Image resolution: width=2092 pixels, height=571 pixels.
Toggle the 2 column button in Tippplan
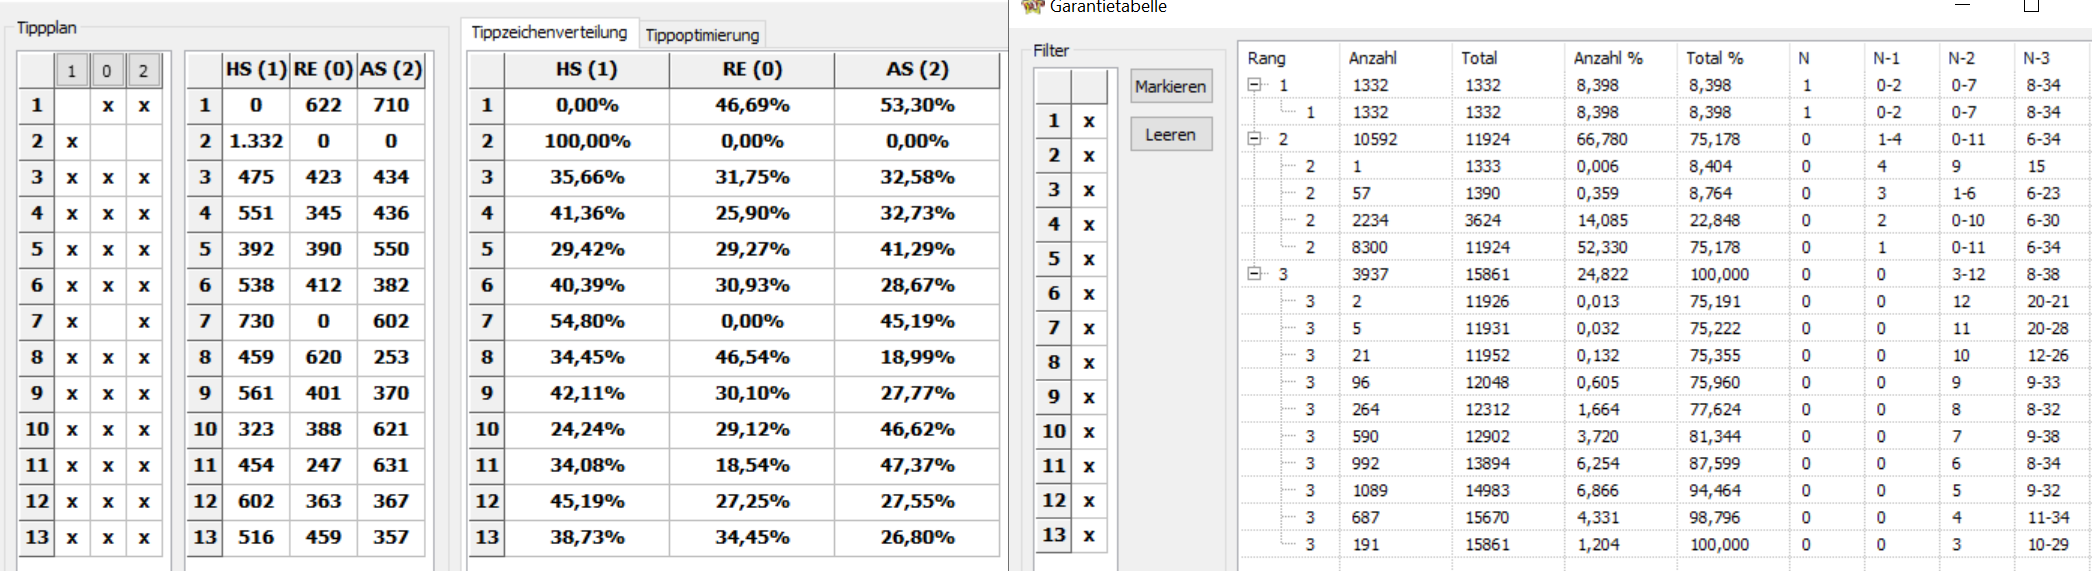coord(143,71)
